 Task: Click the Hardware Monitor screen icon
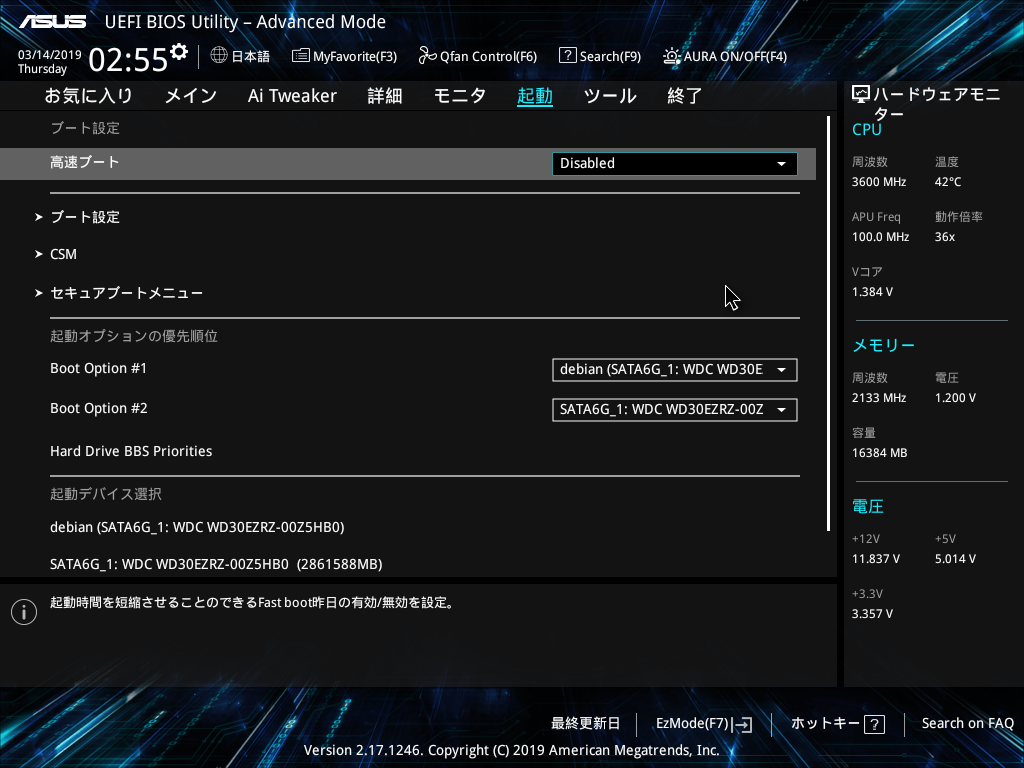(861, 95)
